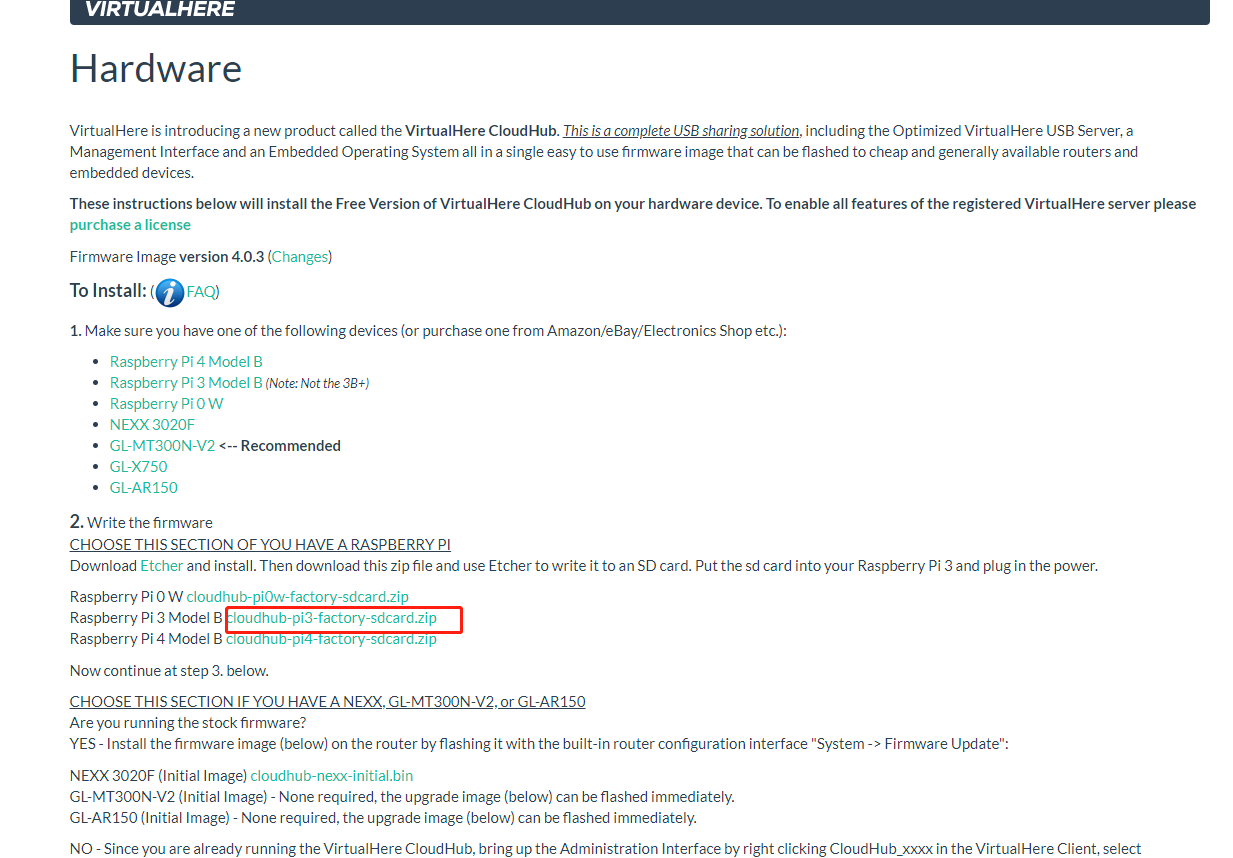Open the Changes link for firmware version
Viewport: 1233px width, 858px height.
(x=300, y=257)
